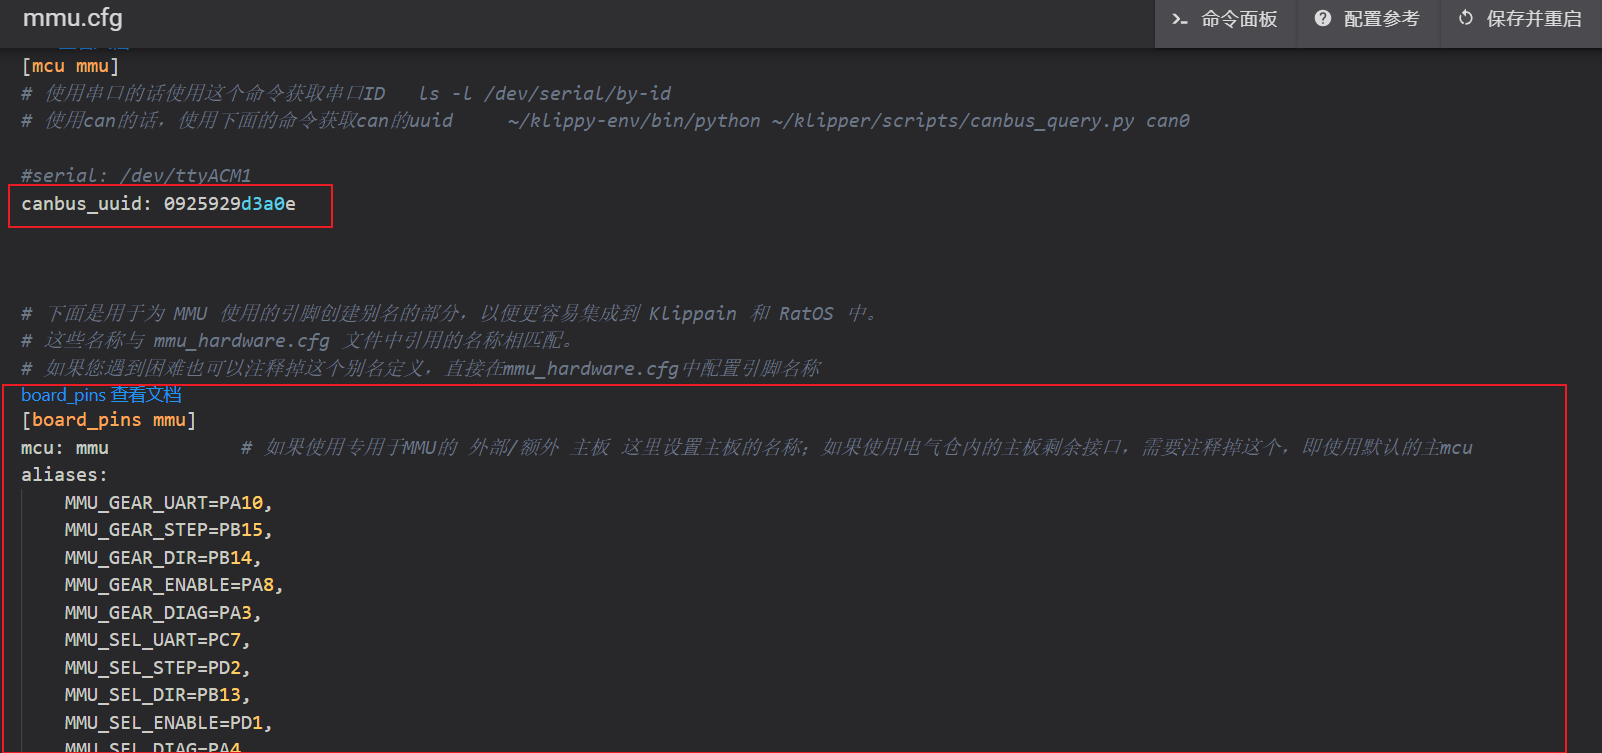
Task: Click the MMU_GEAR_UART=PA10 line
Action: 168,503
